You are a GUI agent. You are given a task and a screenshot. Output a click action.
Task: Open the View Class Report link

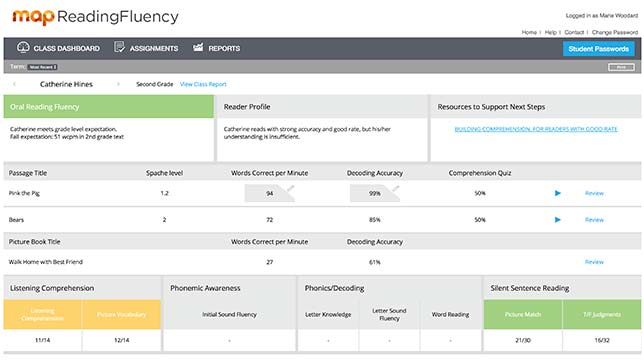[x=203, y=84]
